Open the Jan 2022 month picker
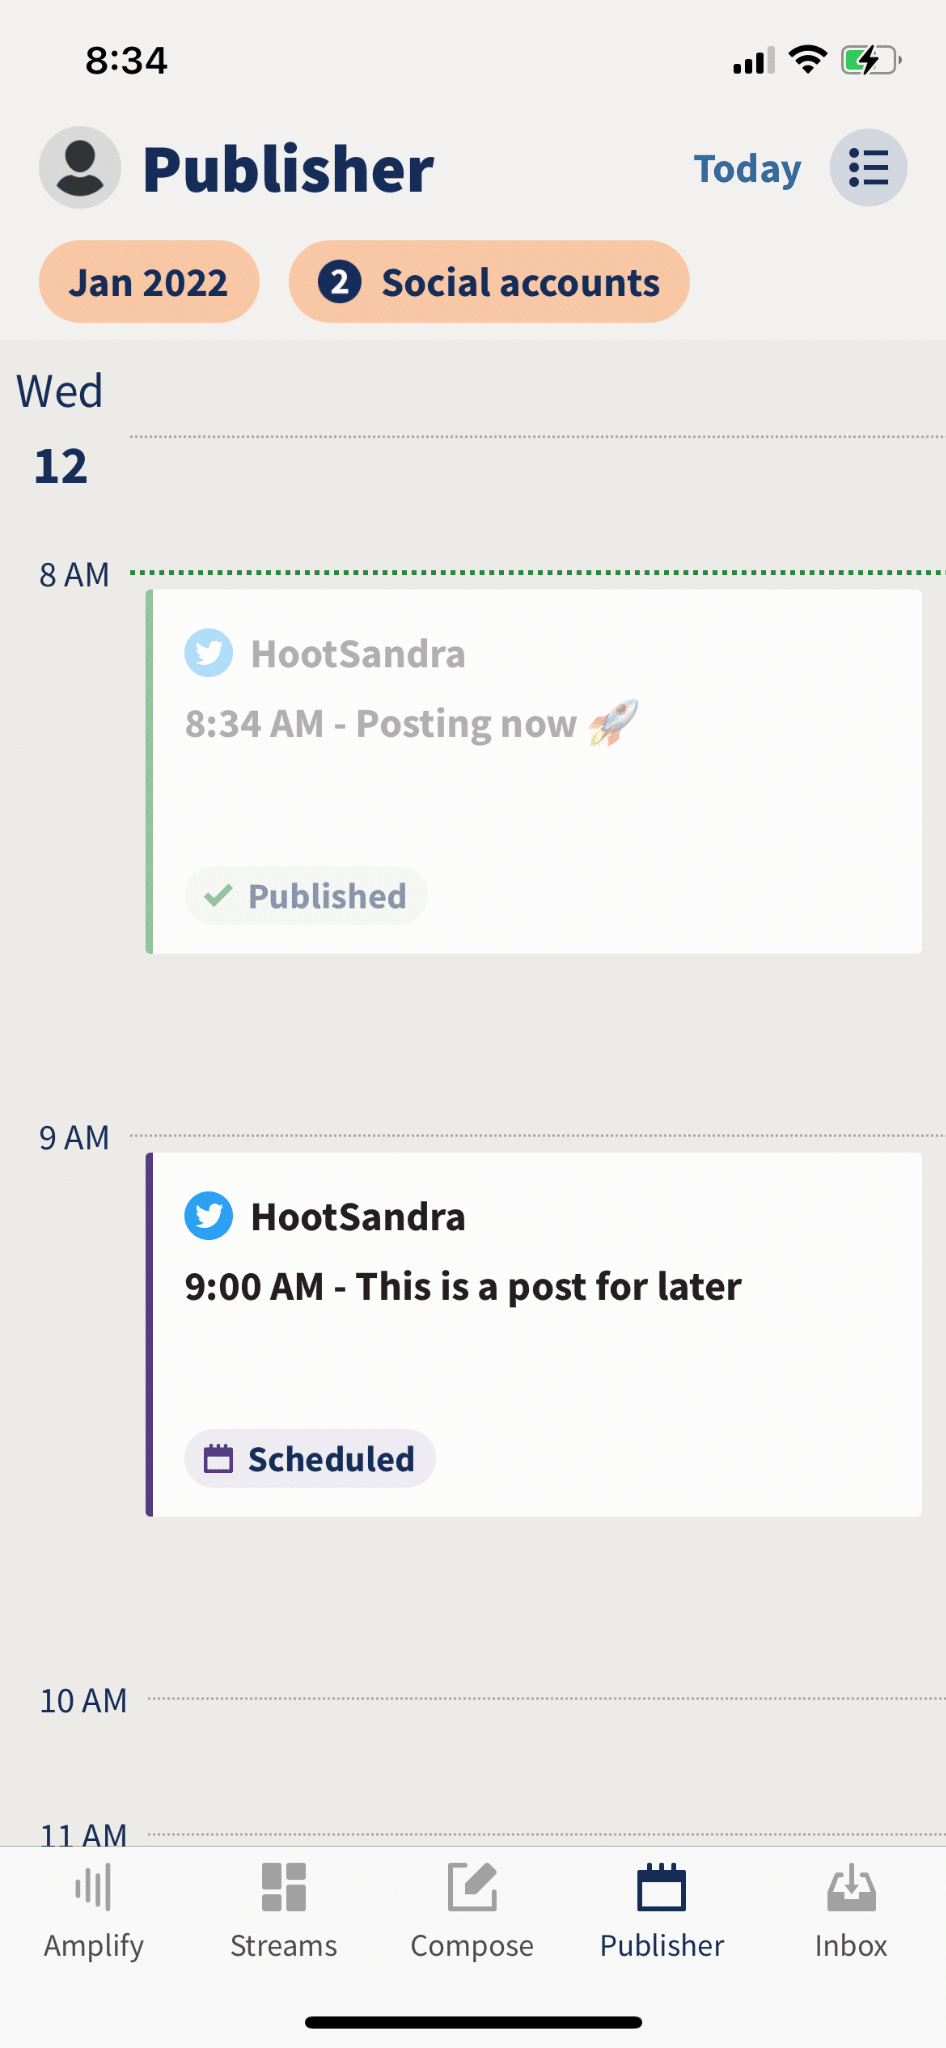 click(149, 282)
